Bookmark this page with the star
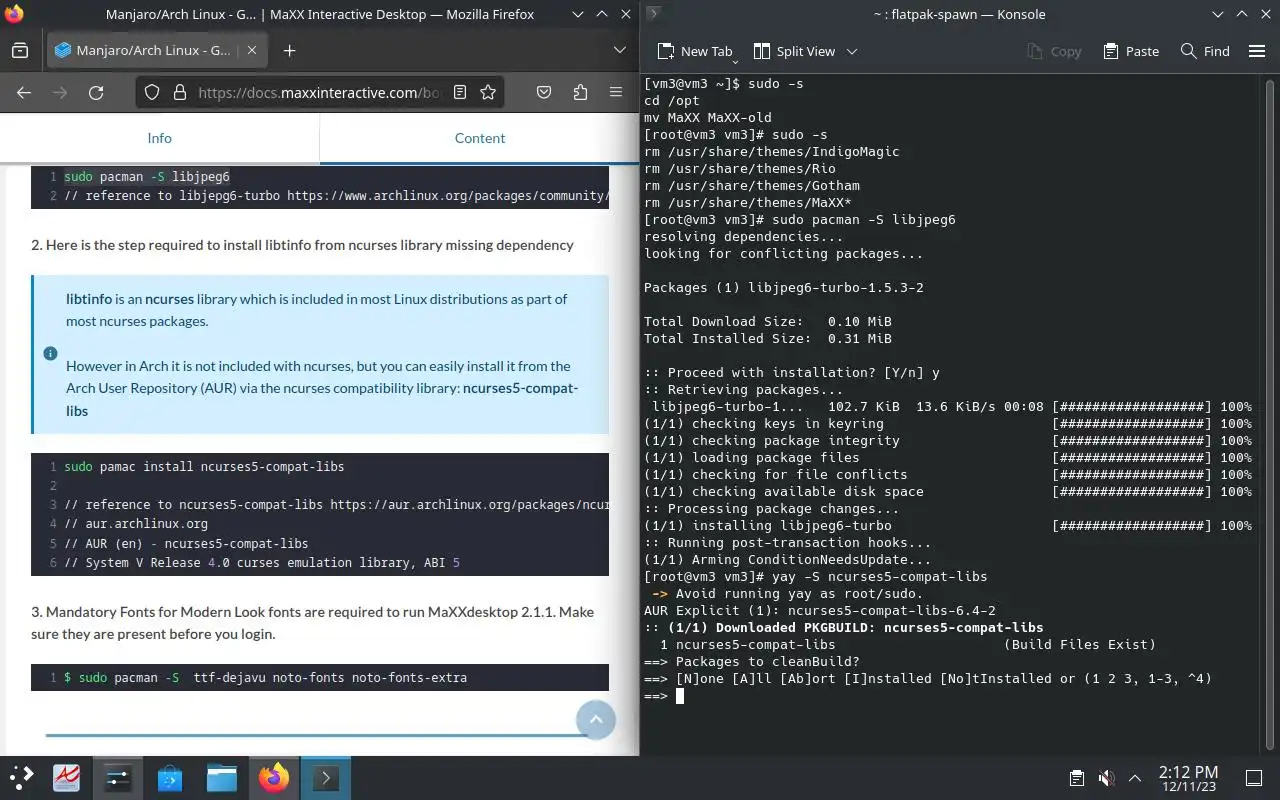The height and width of the screenshot is (800, 1280). [x=488, y=92]
